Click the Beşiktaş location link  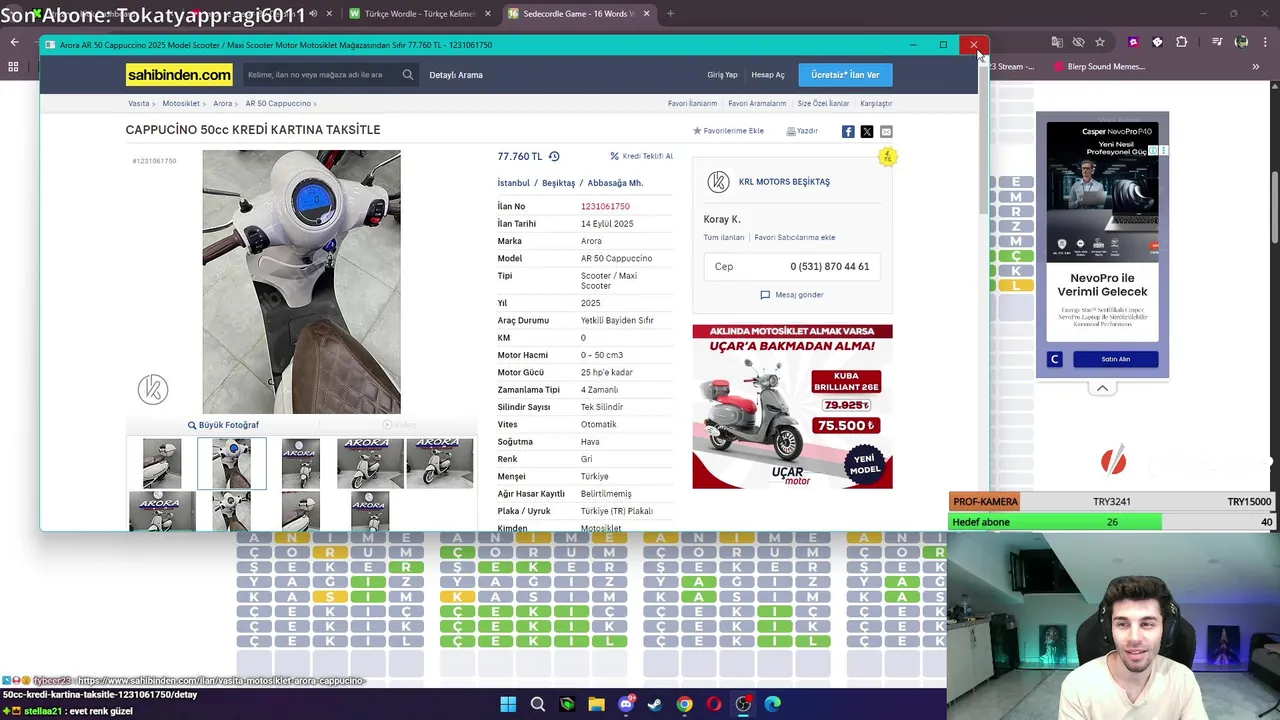coord(558,183)
